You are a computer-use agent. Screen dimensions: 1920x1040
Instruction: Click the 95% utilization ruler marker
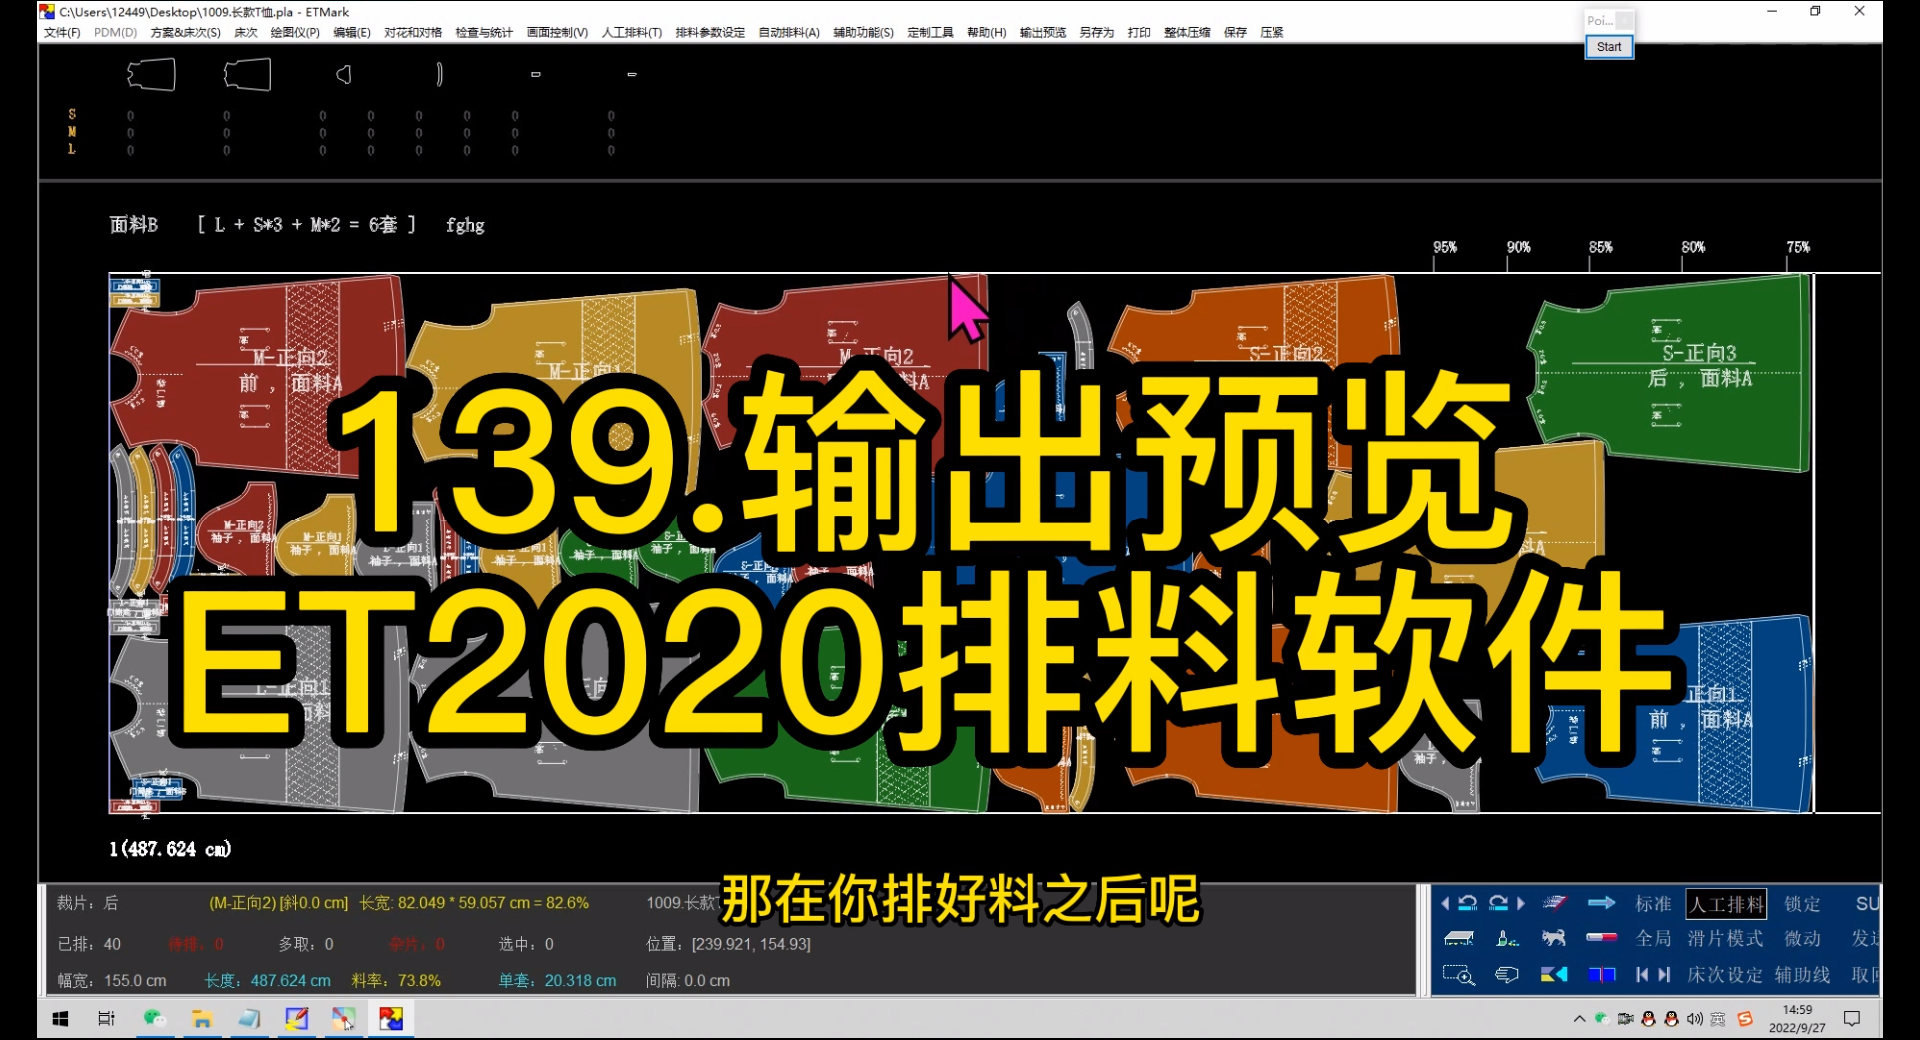point(1444,247)
